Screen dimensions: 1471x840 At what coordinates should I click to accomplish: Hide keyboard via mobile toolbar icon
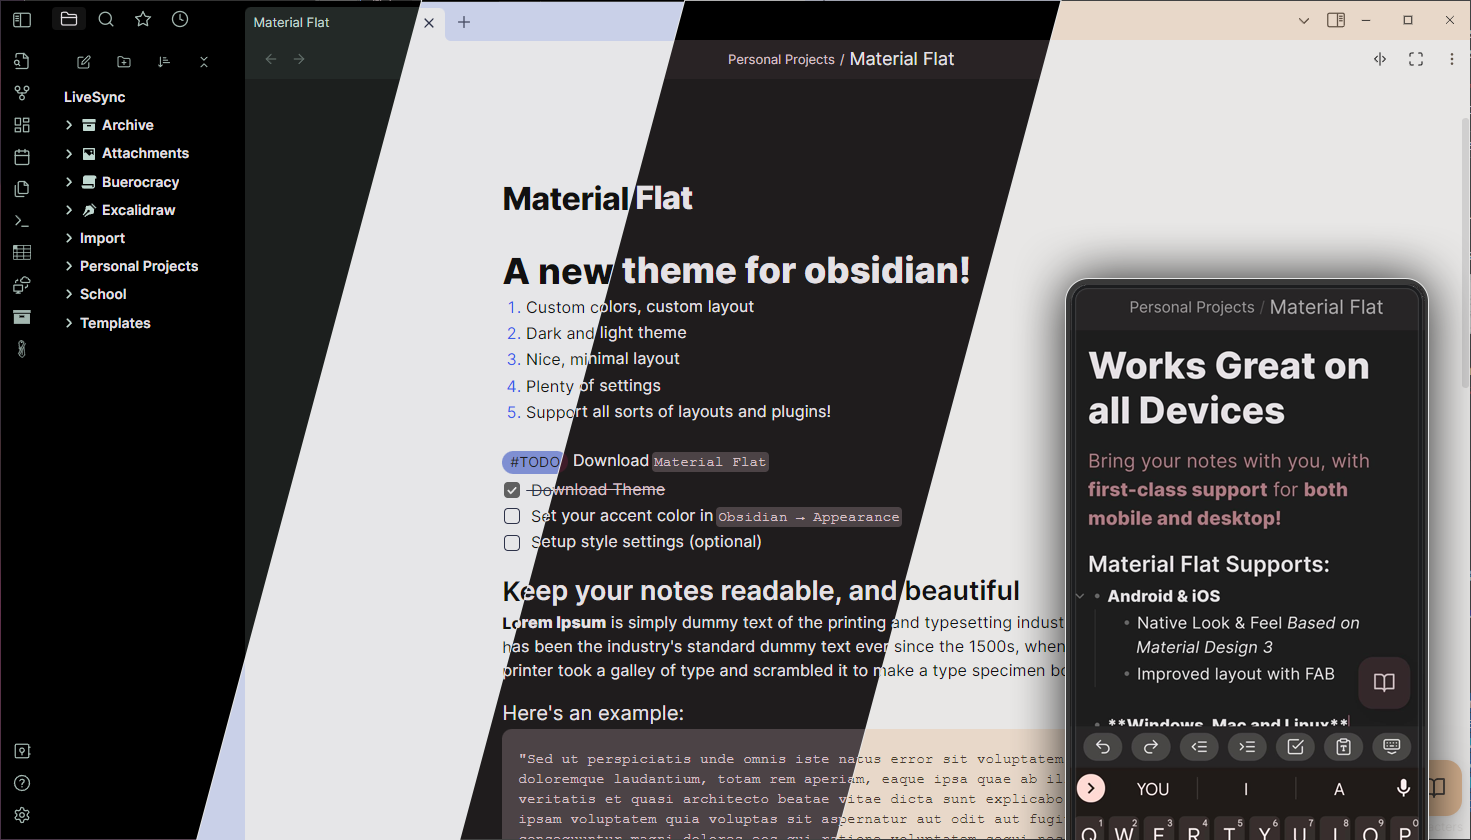coord(1391,746)
